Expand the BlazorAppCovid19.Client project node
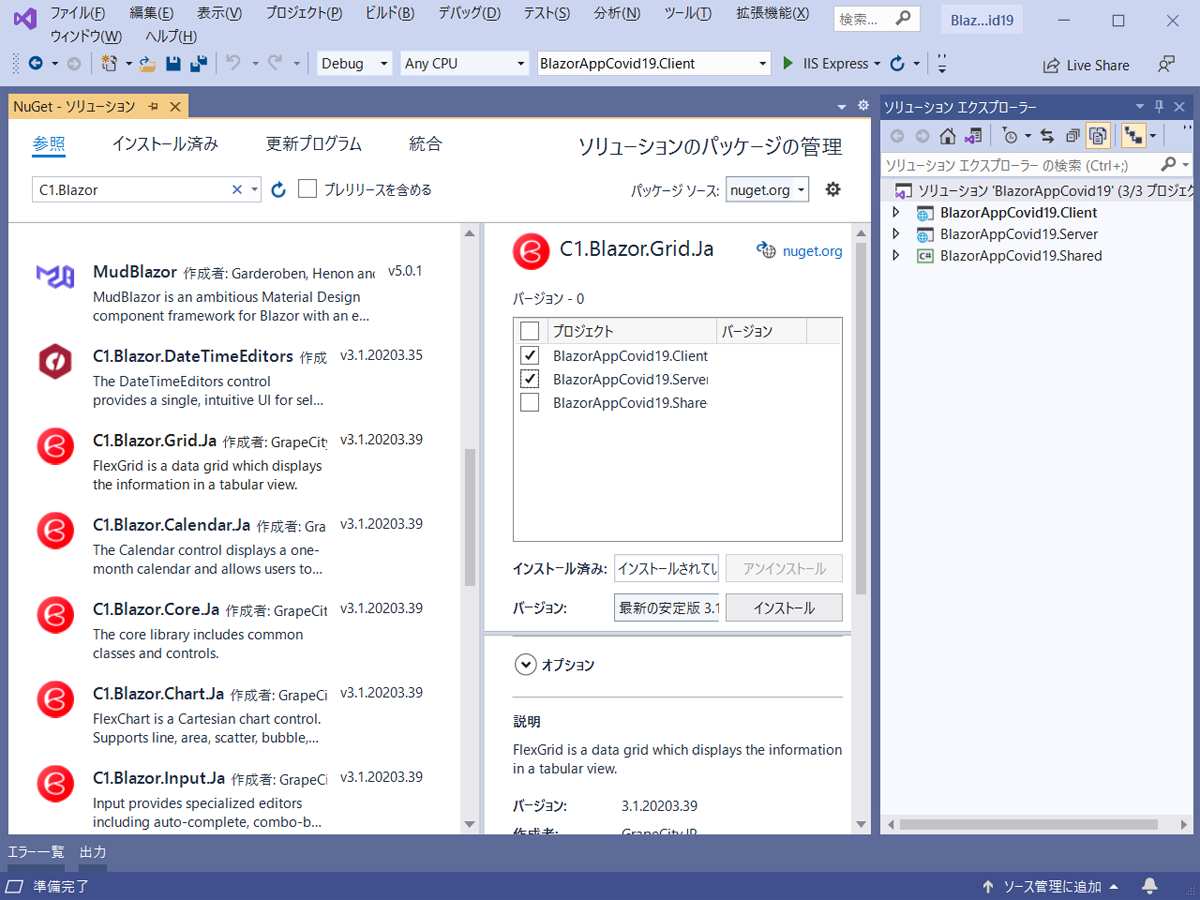 [x=896, y=212]
